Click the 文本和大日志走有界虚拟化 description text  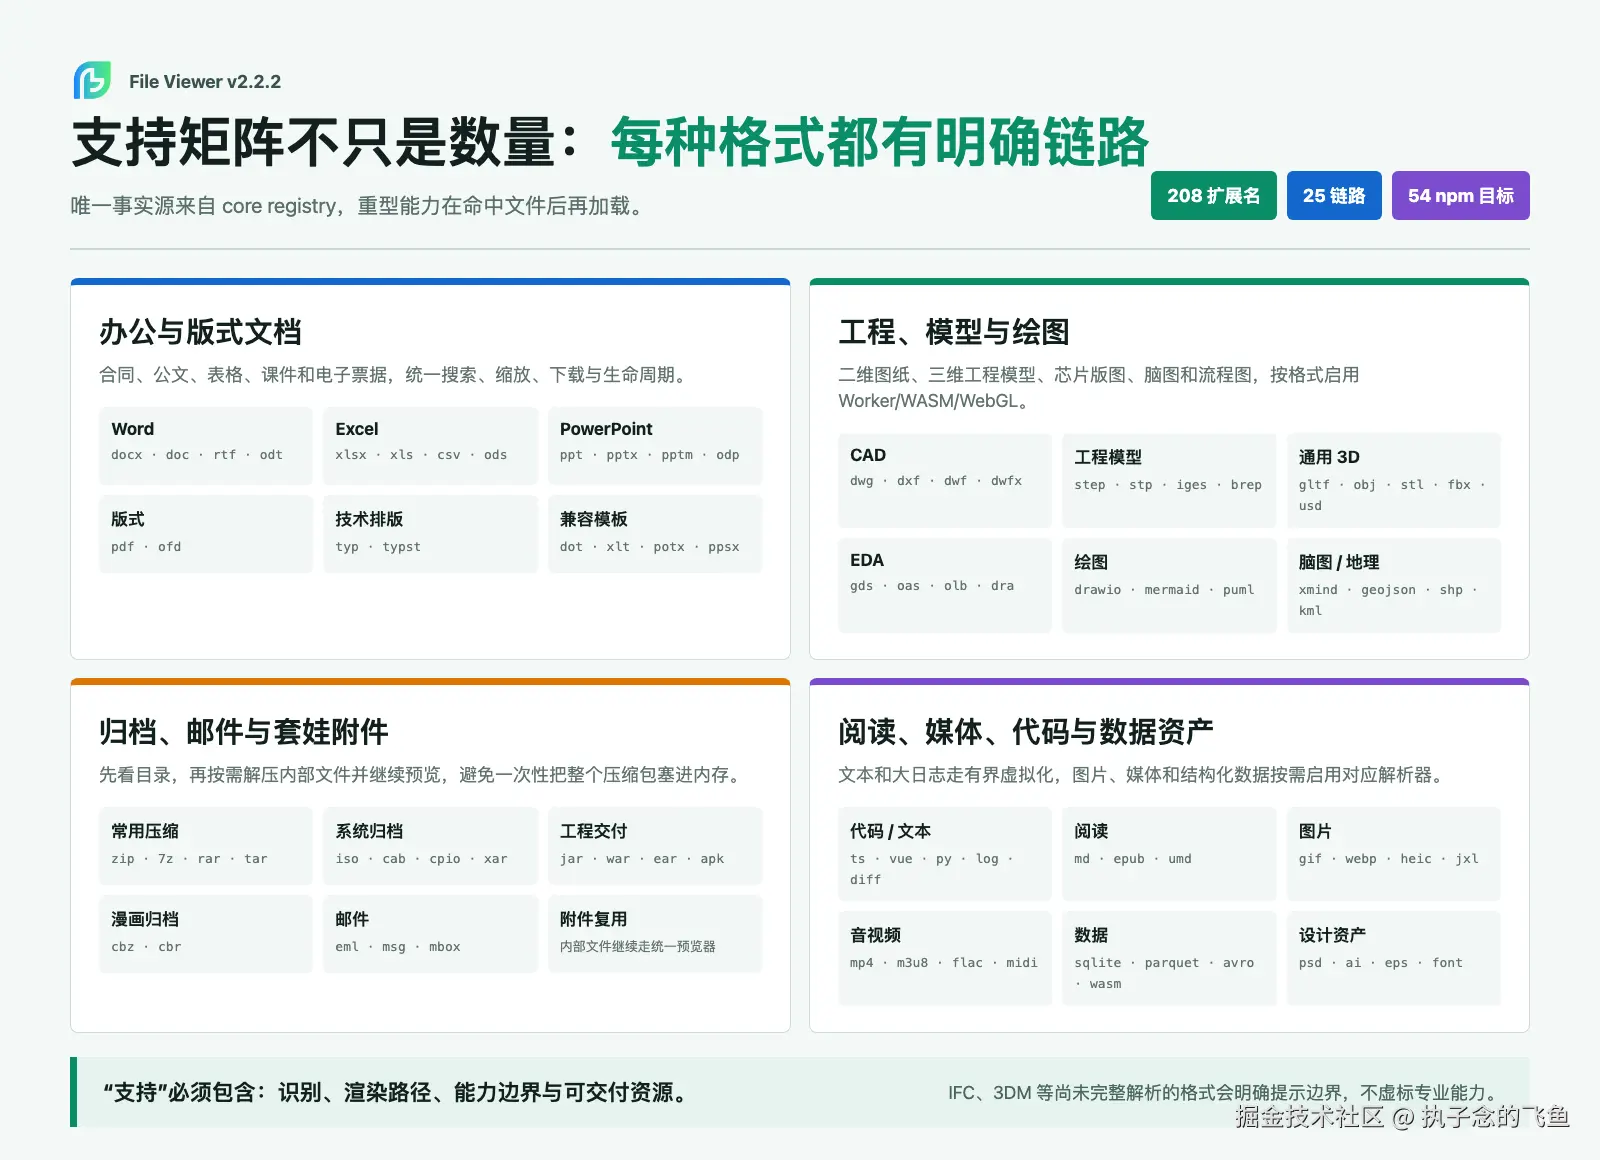[x=1144, y=775]
